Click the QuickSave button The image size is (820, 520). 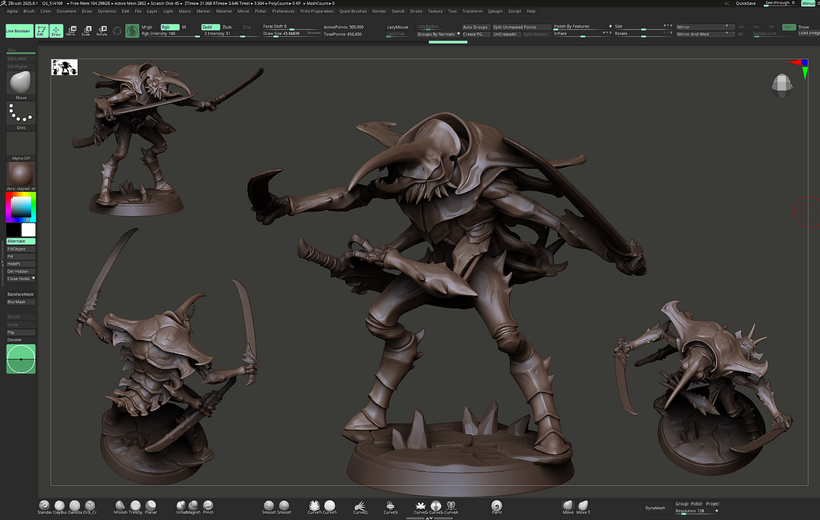pyautogui.click(x=746, y=3)
